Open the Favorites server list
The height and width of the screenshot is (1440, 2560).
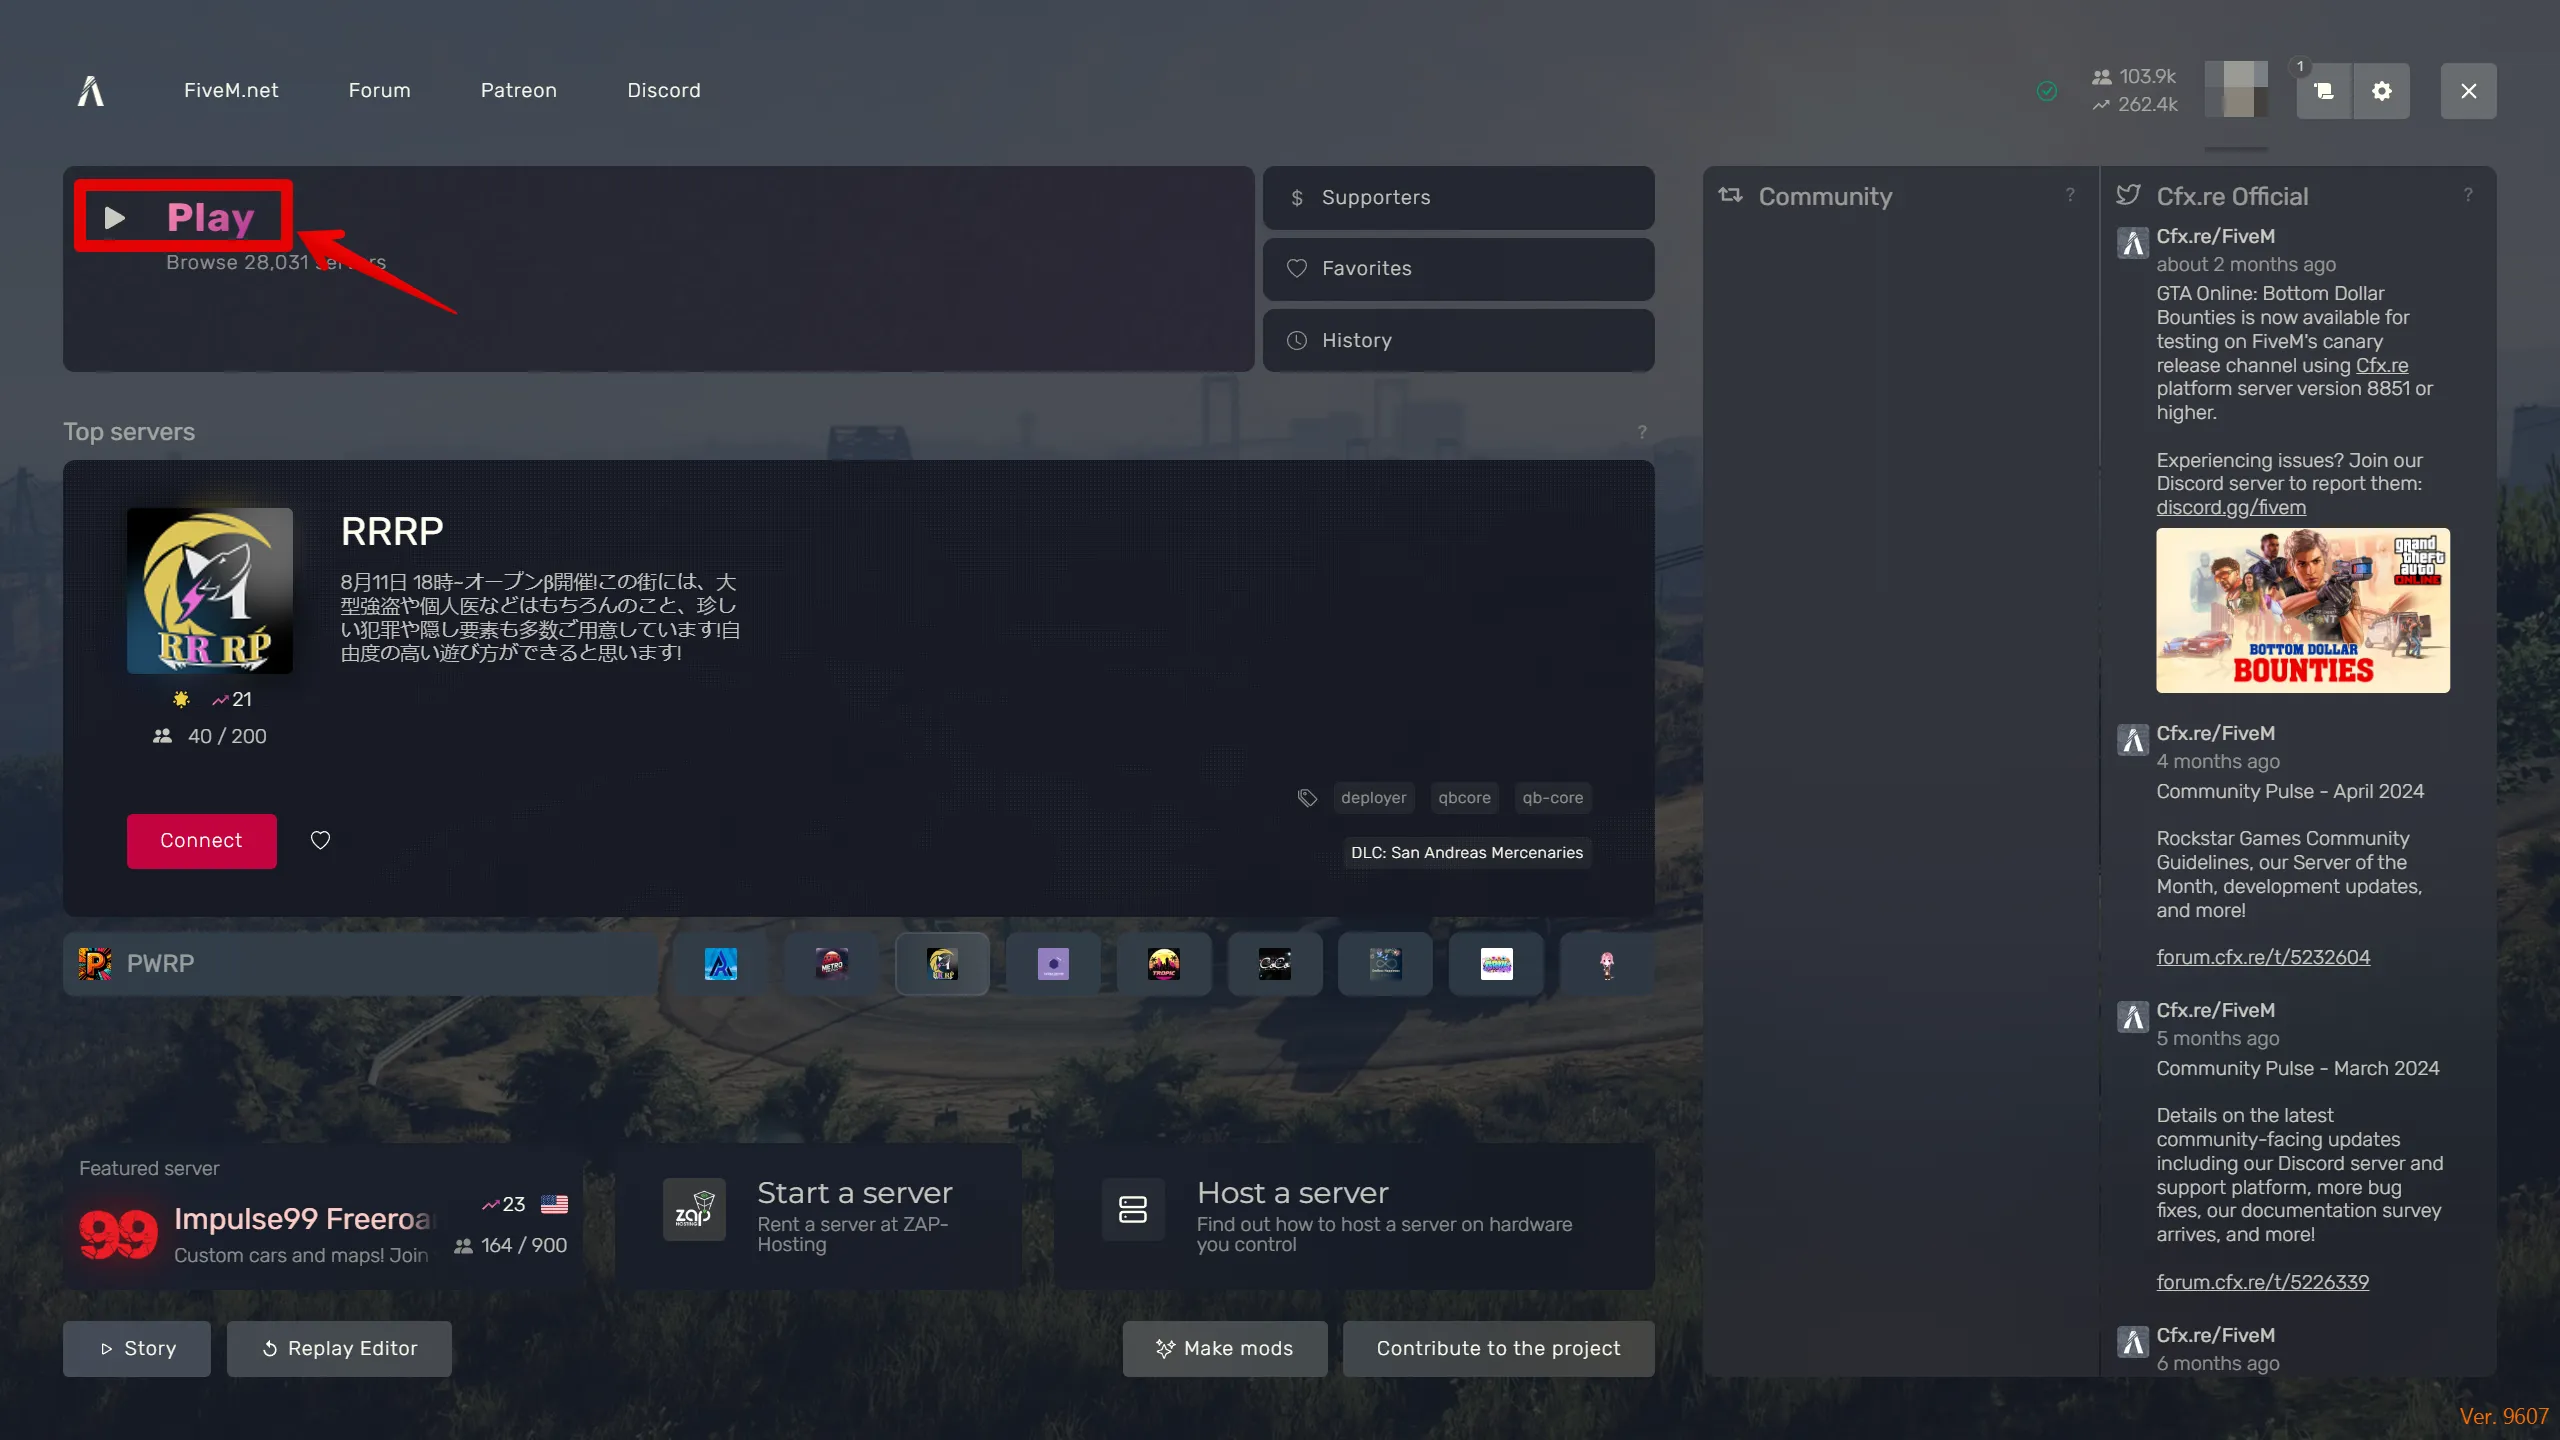tap(1458, 269)
